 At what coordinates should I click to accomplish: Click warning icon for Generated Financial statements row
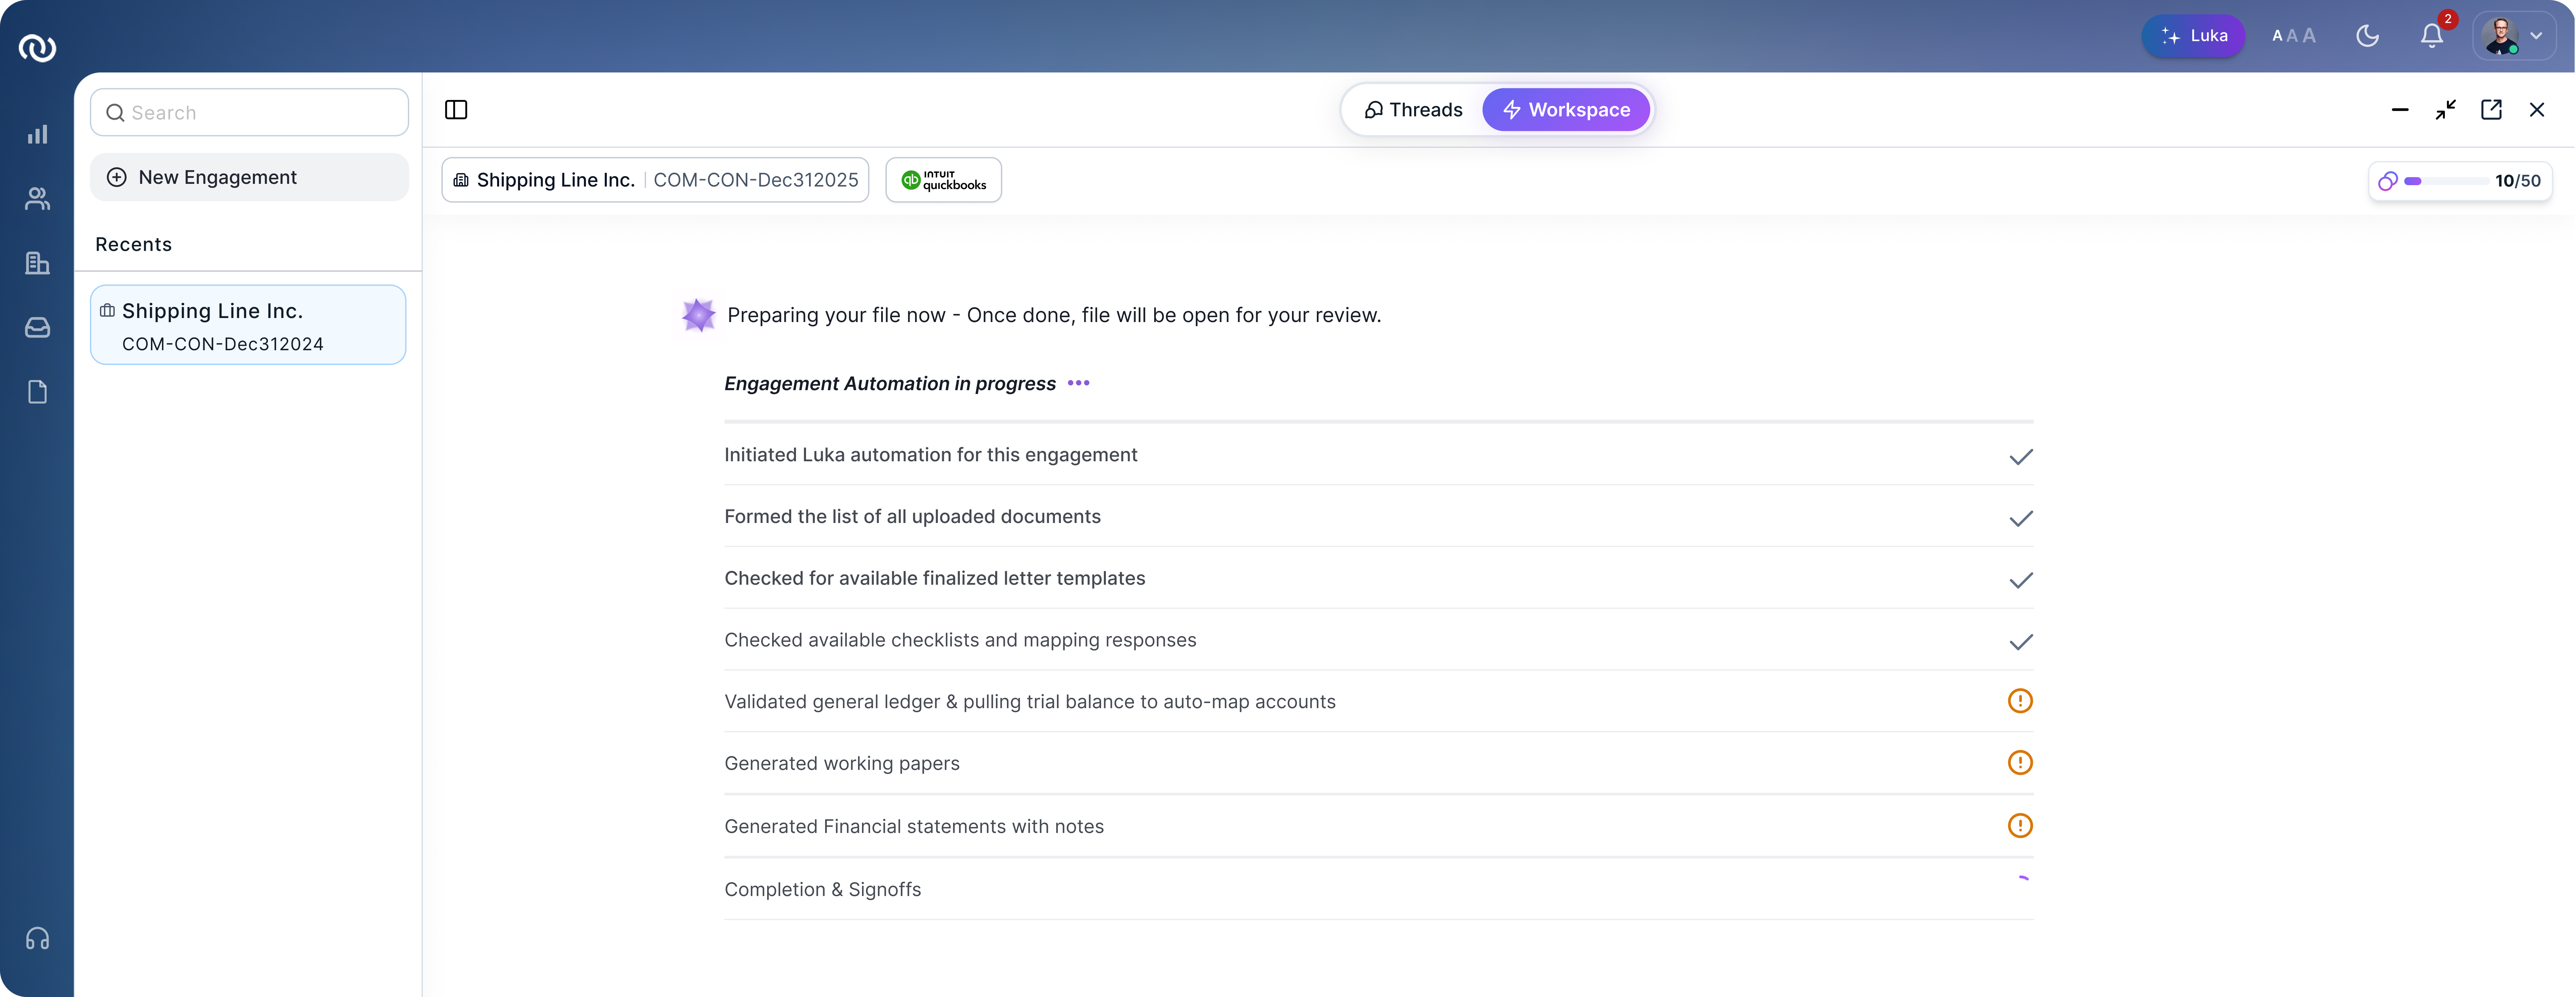[x=2020, y=826]
